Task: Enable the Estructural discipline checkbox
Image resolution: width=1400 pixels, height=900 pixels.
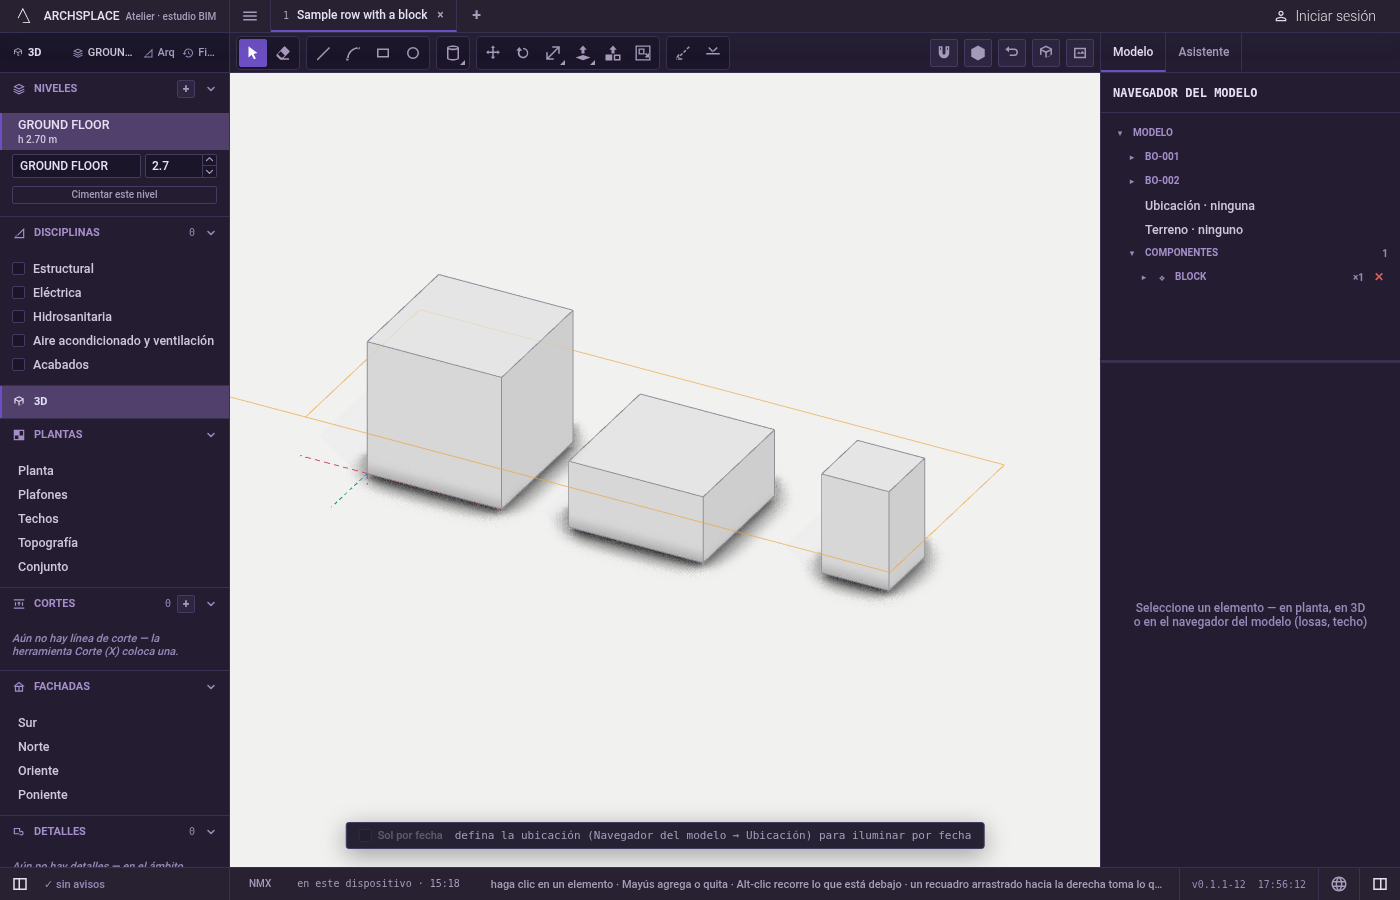Action: tap(18, 269)
